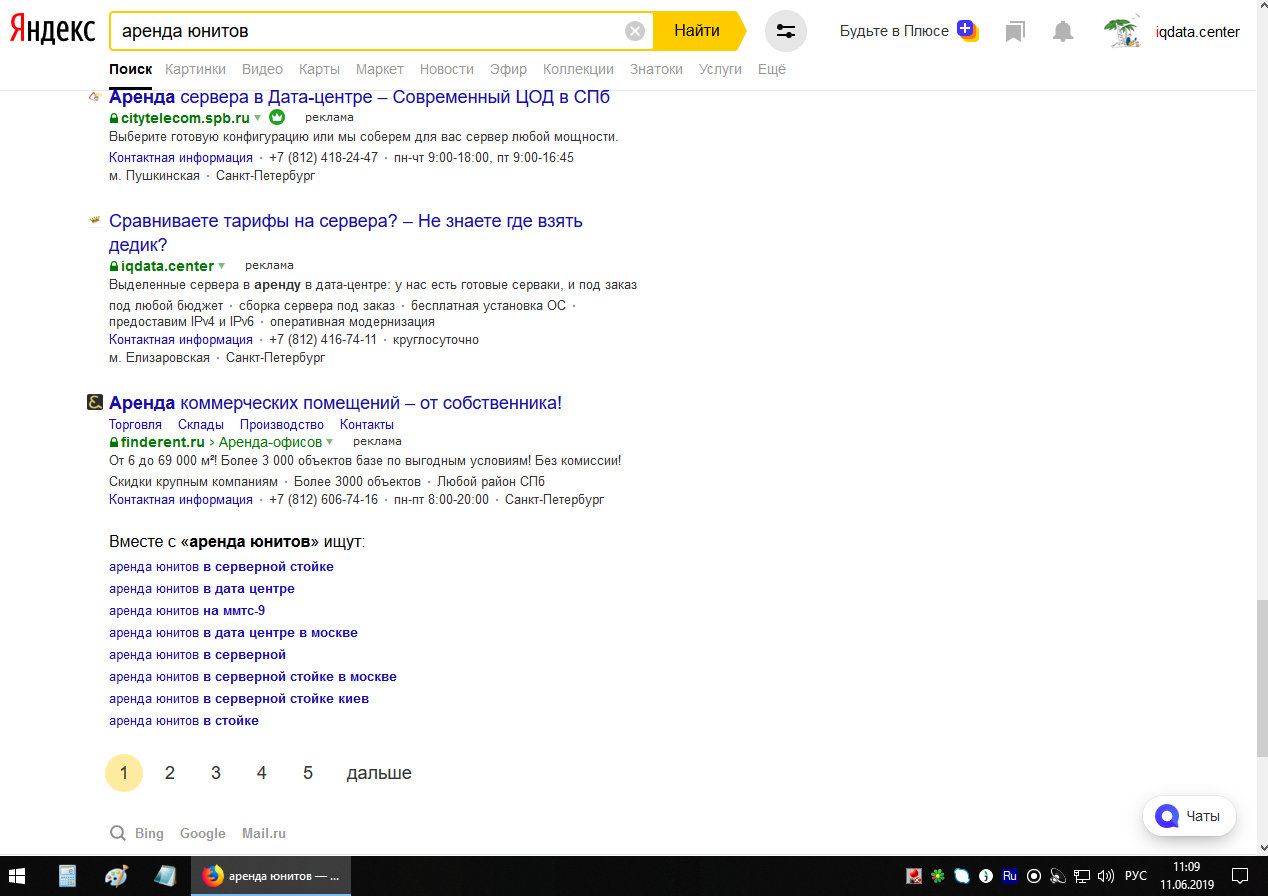The height and width of the screenshot is (896, 1268).
Task: Click the дальше next page link
Action: 379,773
